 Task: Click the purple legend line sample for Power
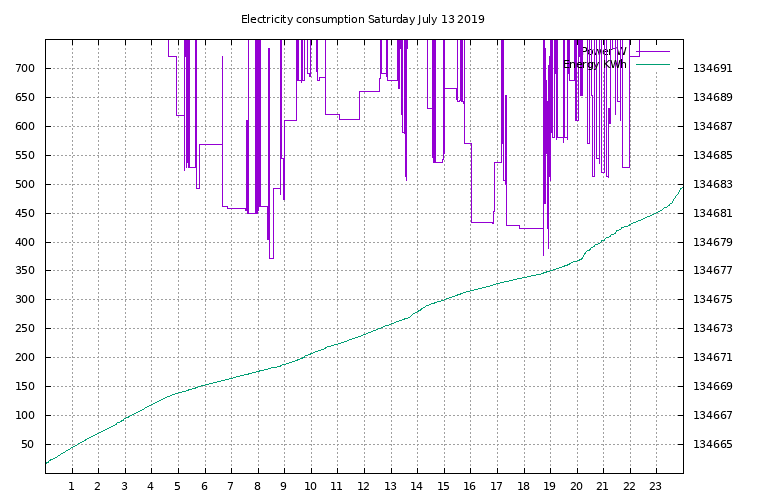(653, 51)
